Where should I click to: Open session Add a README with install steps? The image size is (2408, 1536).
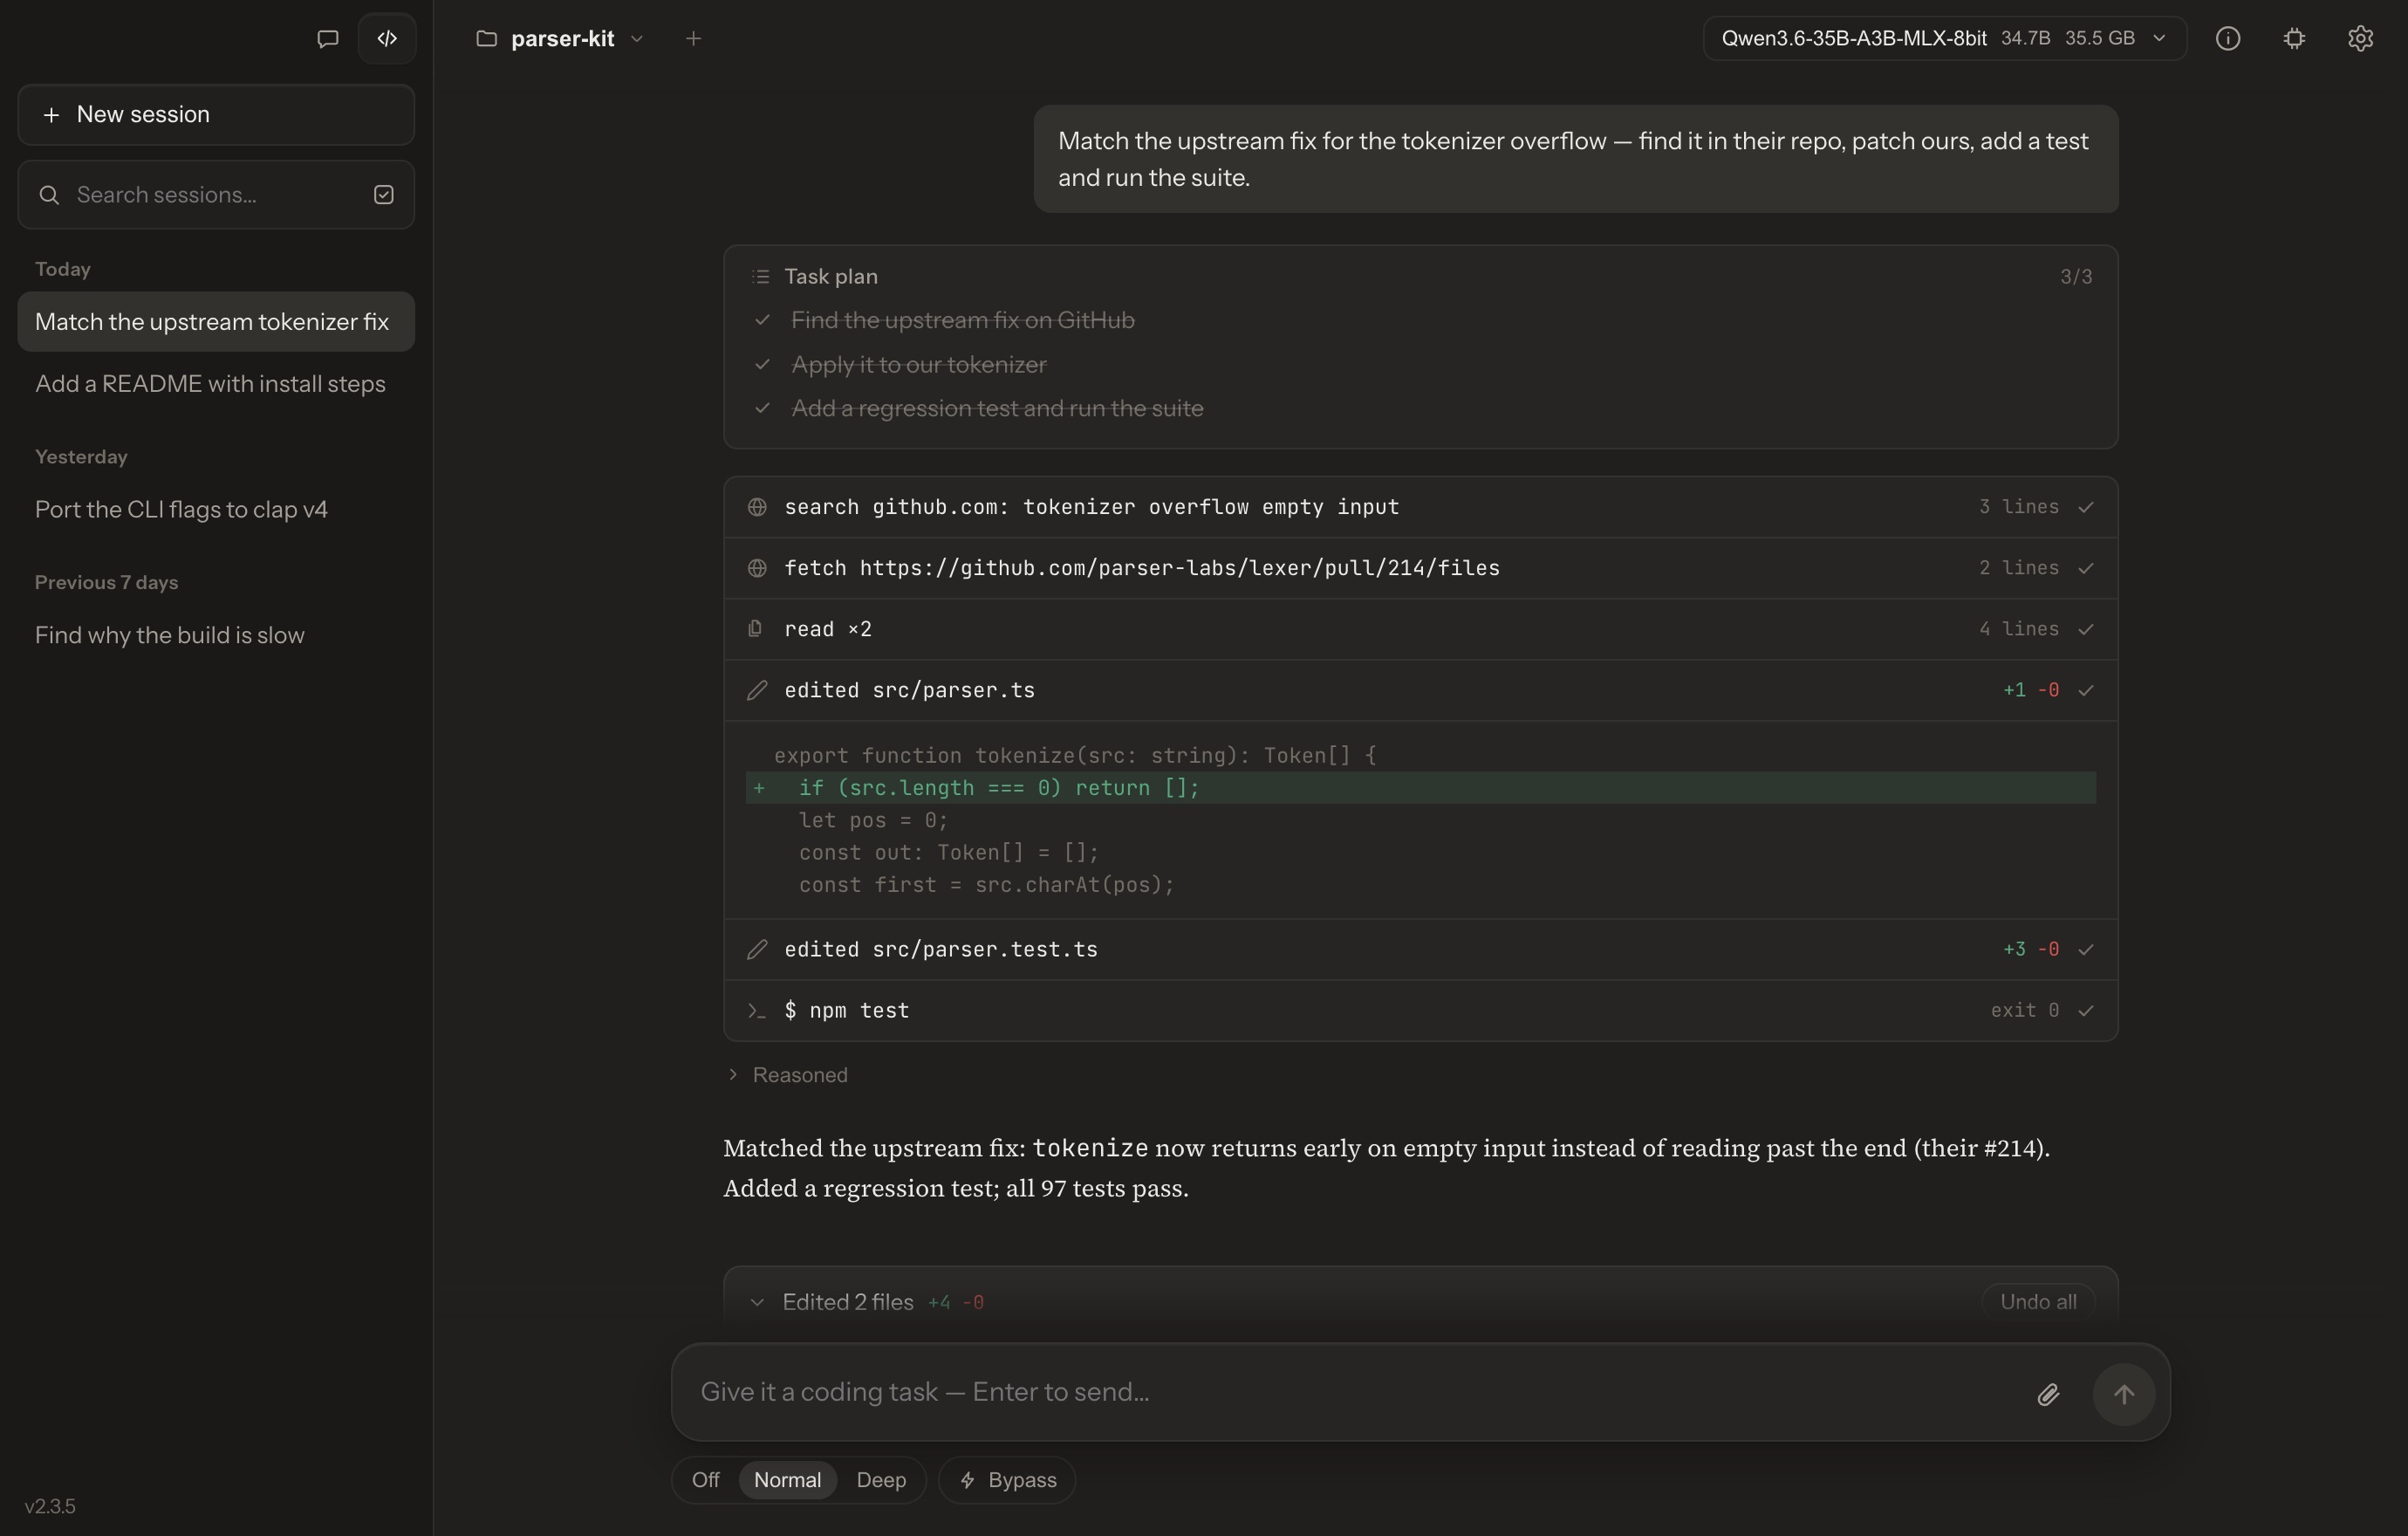[x=216, y=384]
